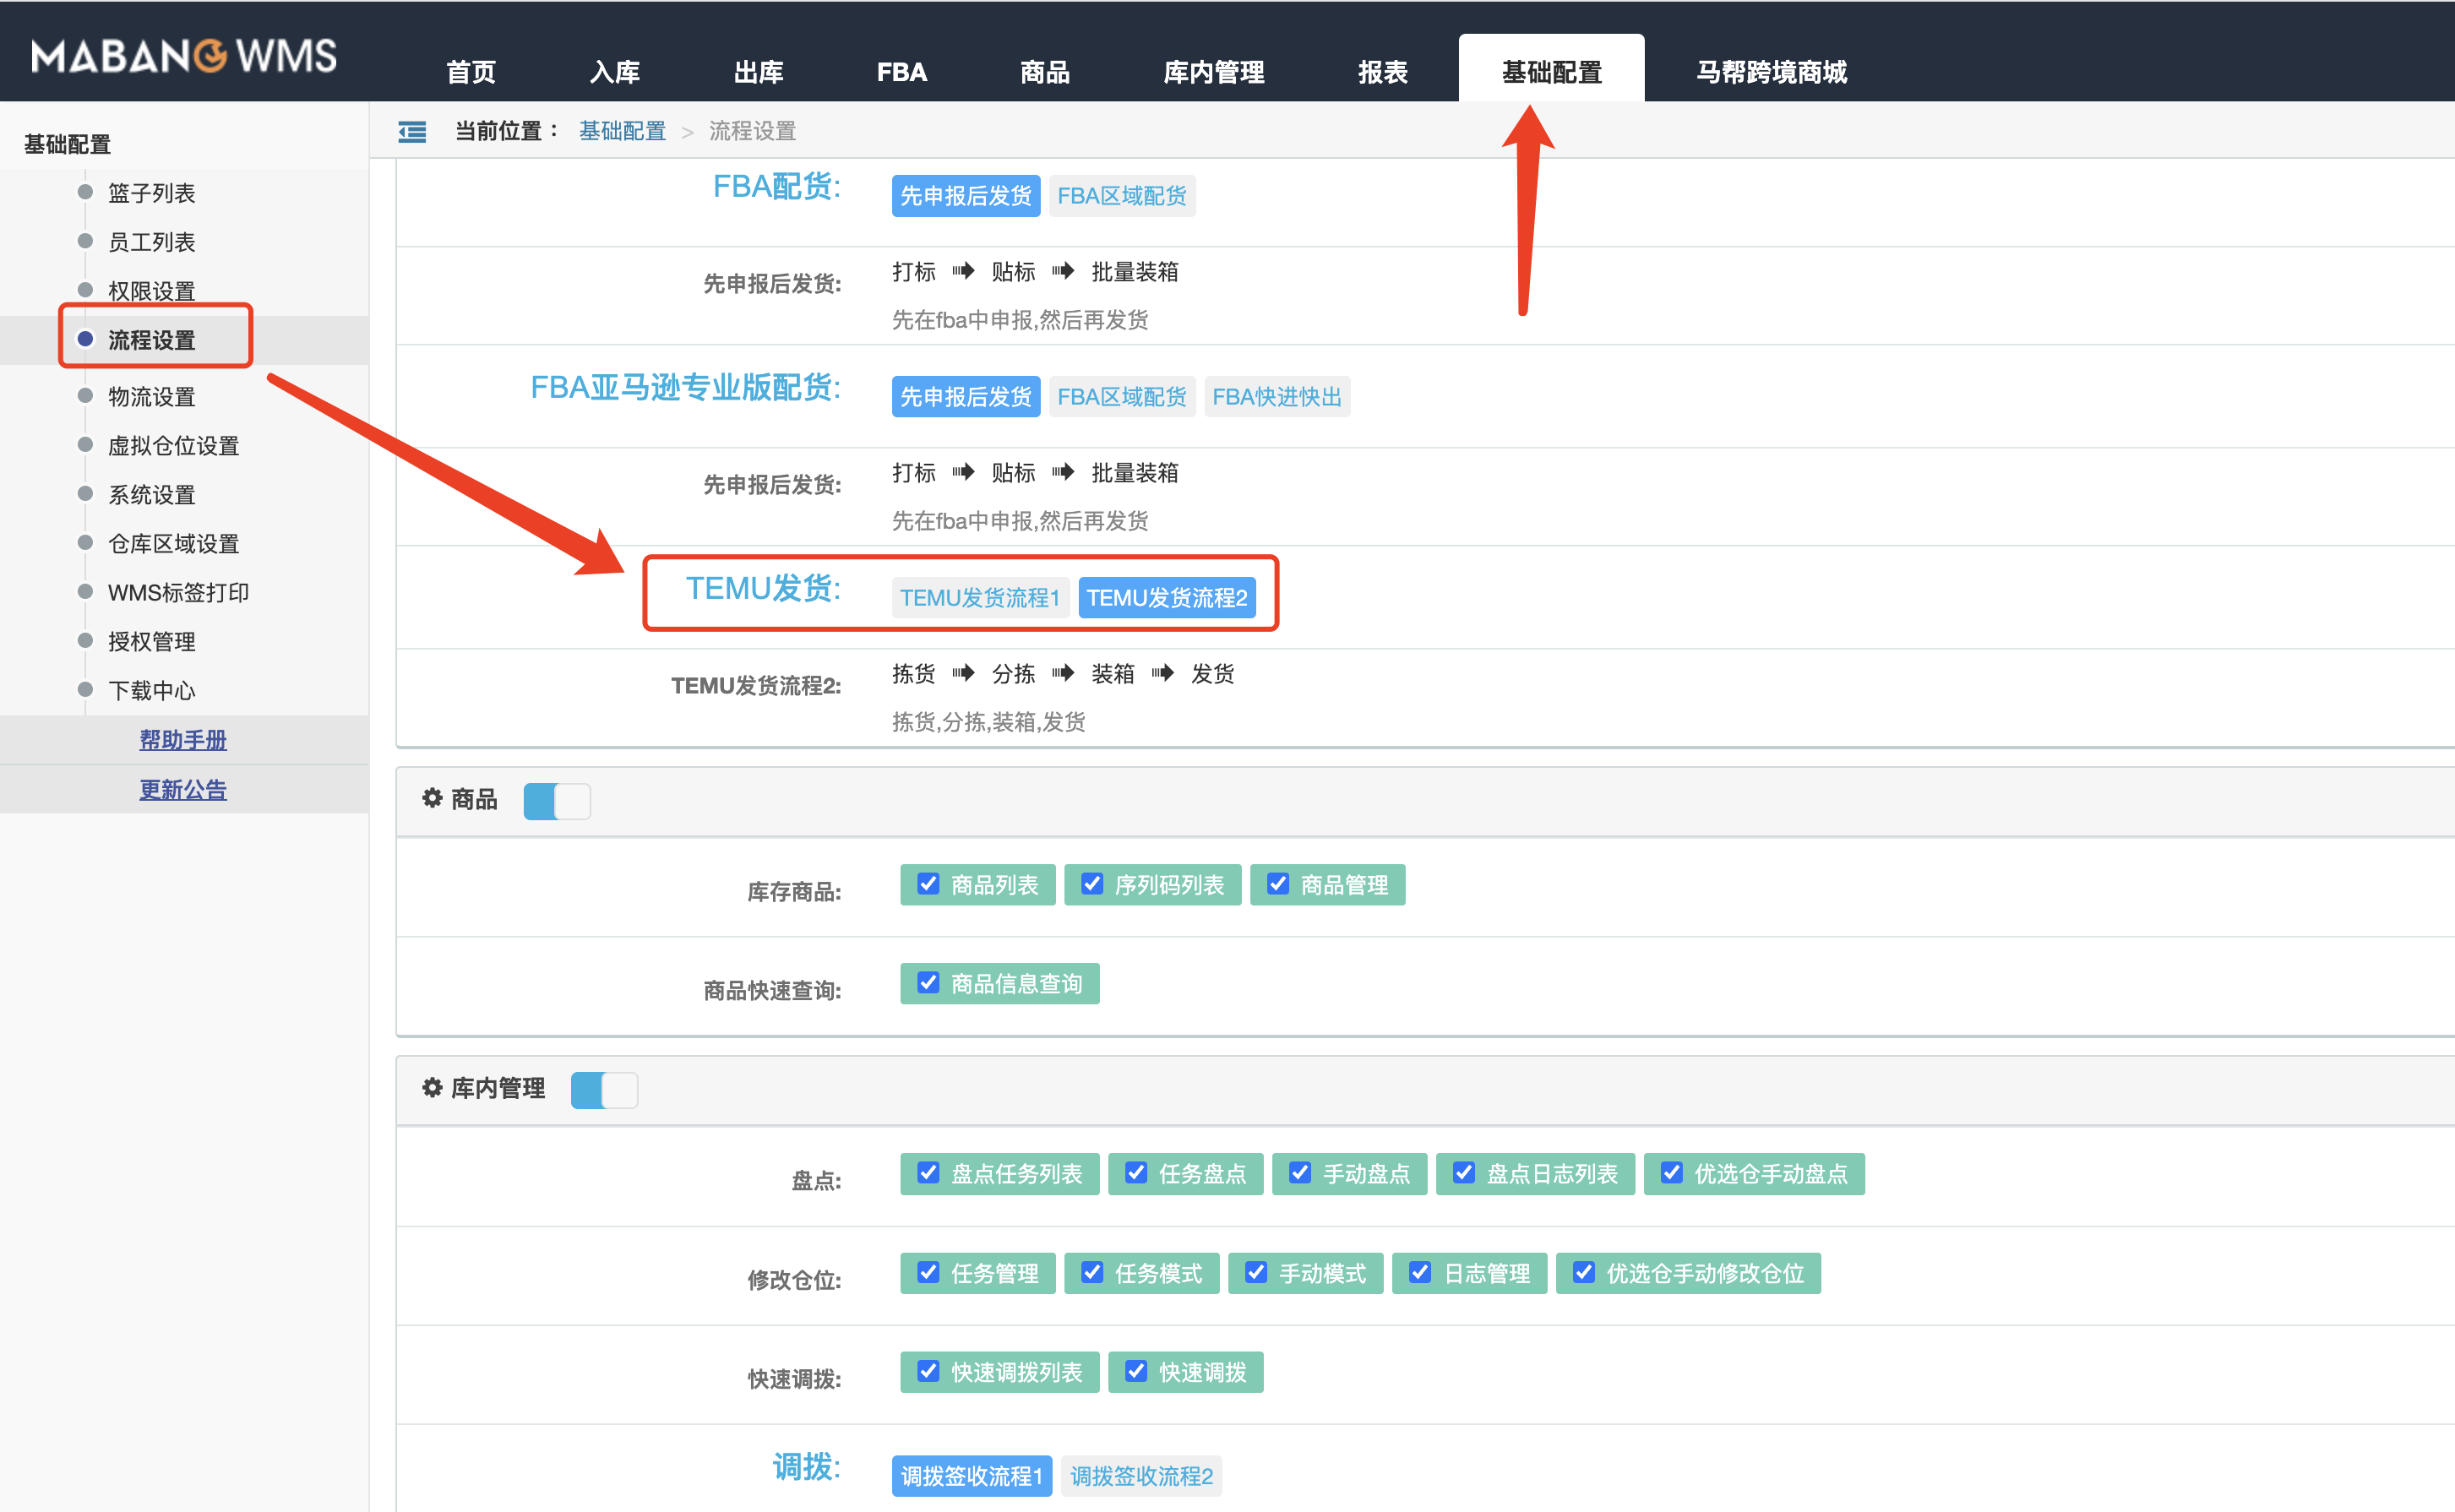Uncheck the 手动盘点 checkbox
Image resolution: width=2455 pixels, height=1512 pixels.
[1300, 1173]
